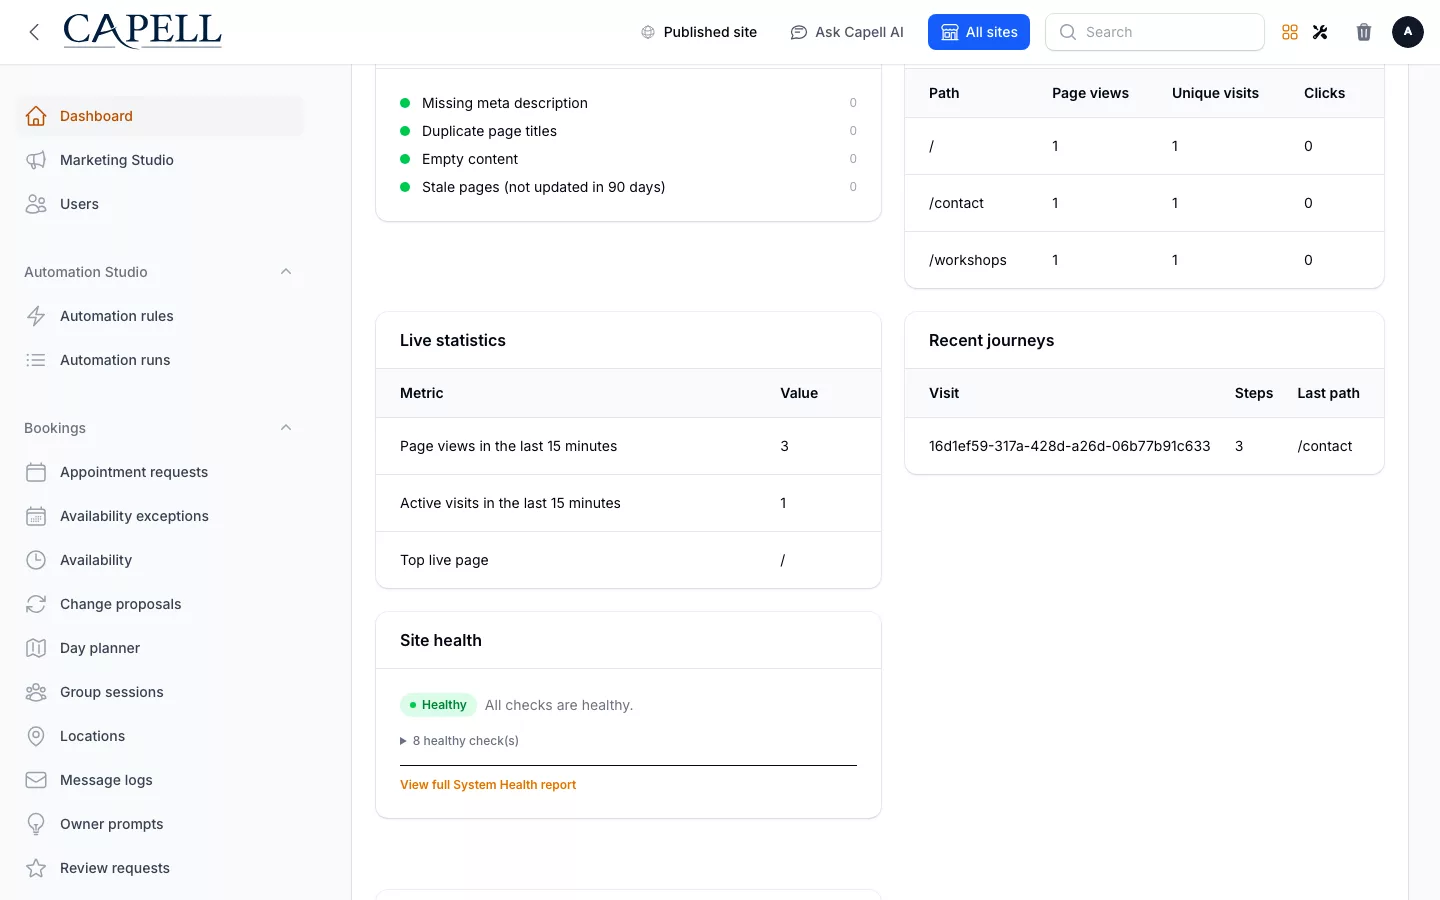Click the /workshops path row

1144,260
